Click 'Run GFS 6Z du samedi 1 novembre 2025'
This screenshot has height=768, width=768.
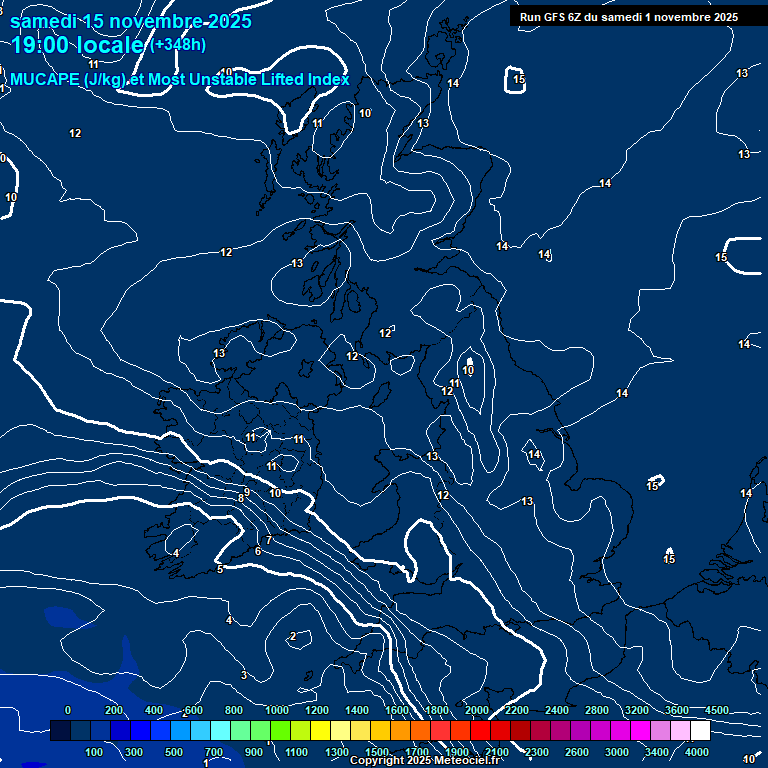tap(629, 17)
